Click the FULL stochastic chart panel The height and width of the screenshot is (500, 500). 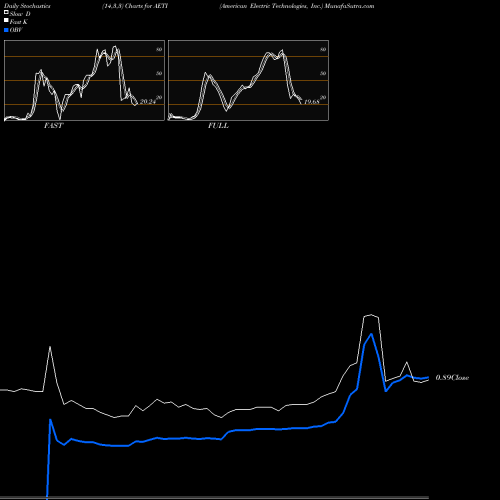point(248,80)
